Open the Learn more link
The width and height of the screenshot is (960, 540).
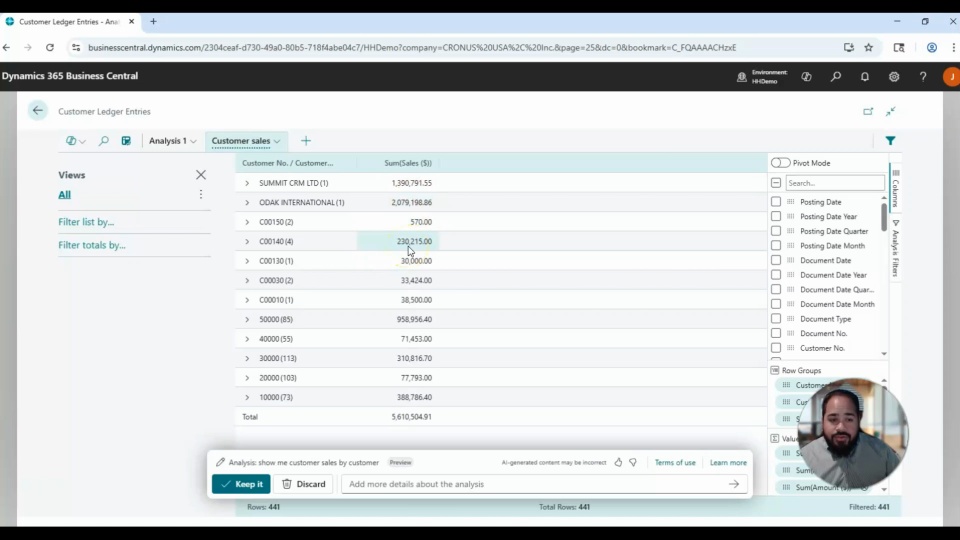pyautogui.click(x=728, y=462)
